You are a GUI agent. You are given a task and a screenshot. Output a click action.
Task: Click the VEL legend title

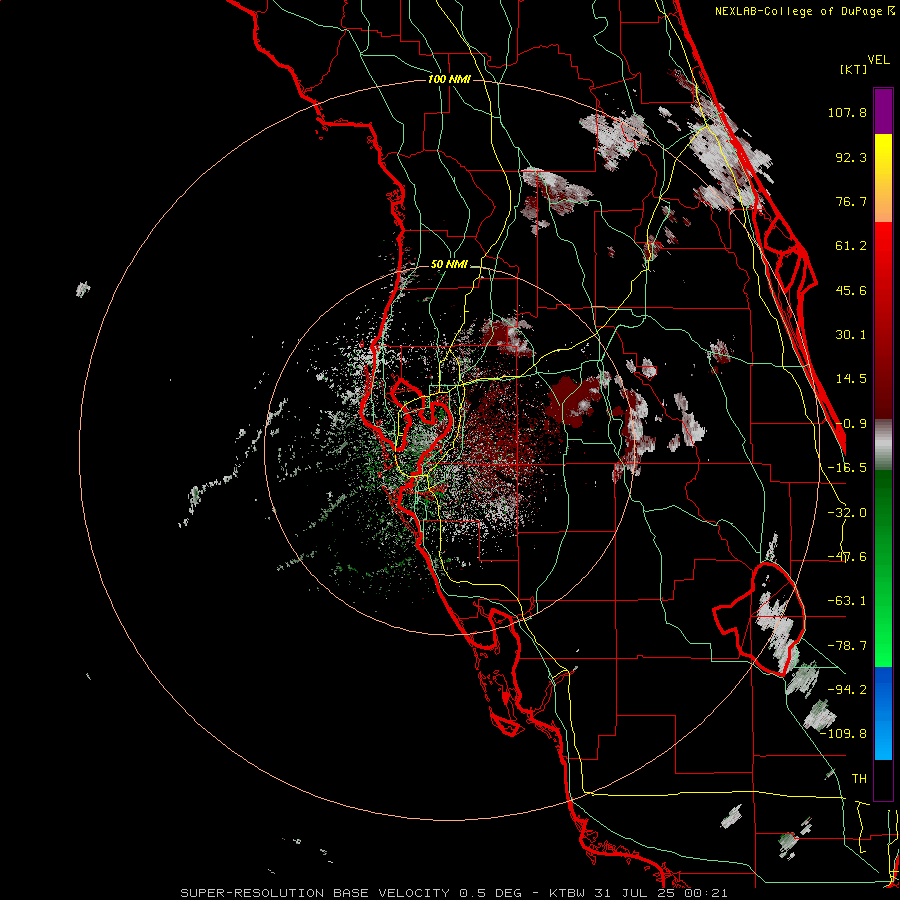point(879,60)
